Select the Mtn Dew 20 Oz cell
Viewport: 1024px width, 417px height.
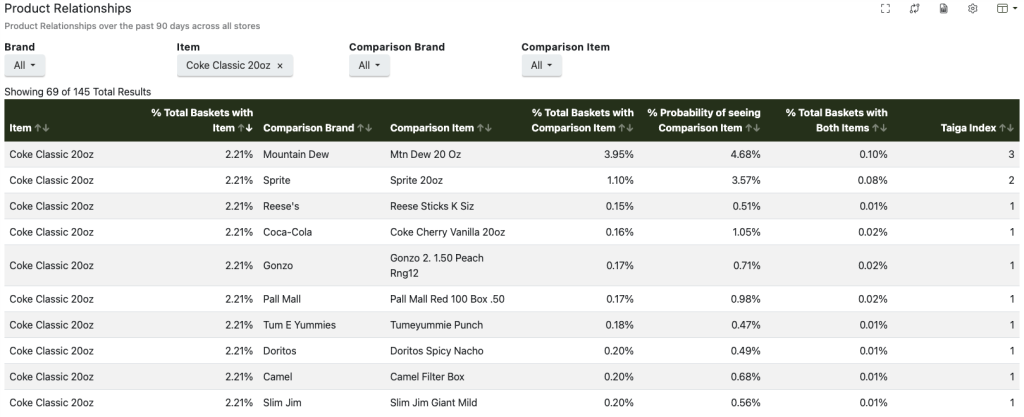425,155
